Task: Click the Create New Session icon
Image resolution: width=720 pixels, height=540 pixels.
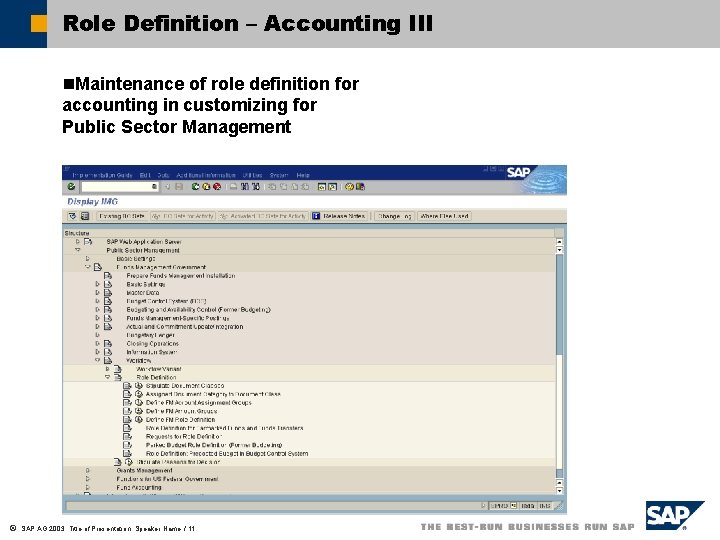Action: coord(322,186)
